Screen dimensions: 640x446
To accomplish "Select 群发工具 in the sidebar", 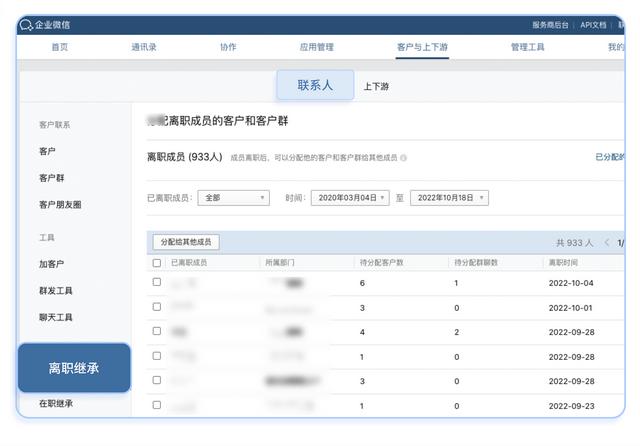I will pyautogui.click(x=56, y=291).
